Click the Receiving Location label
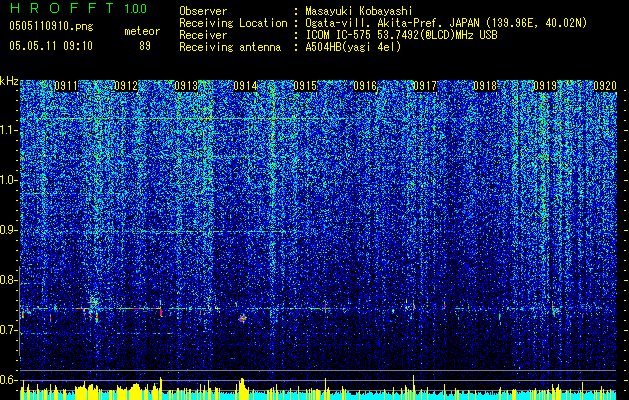The width and height of the screenshot is (629, 400). tap(233, 23)
